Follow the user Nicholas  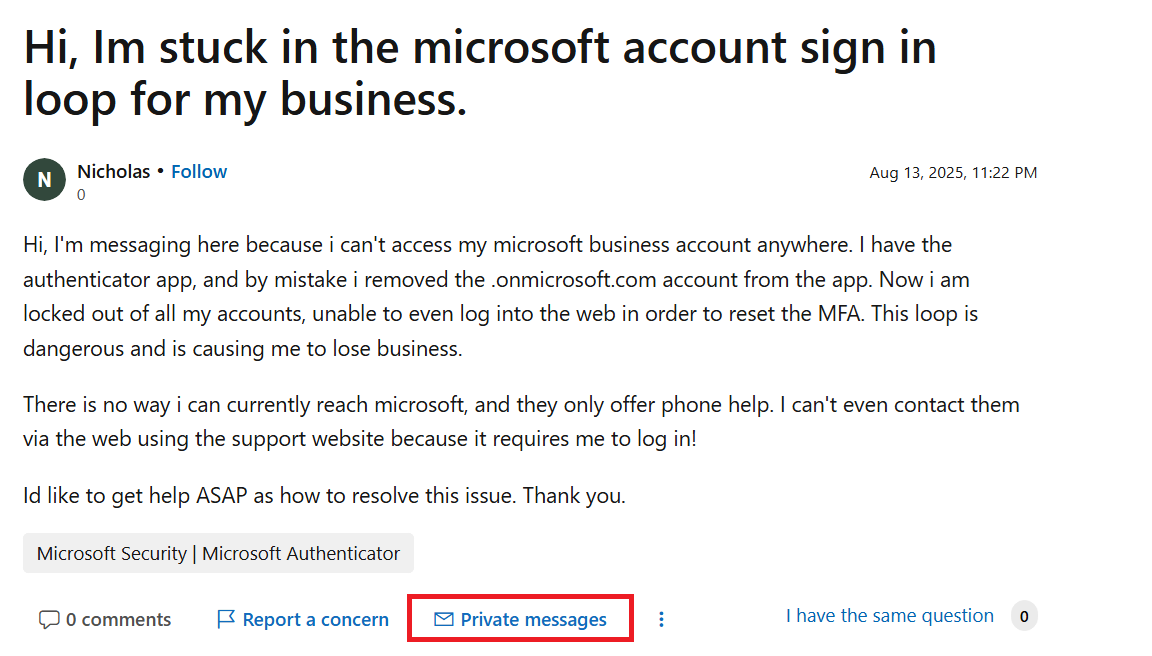199,171
